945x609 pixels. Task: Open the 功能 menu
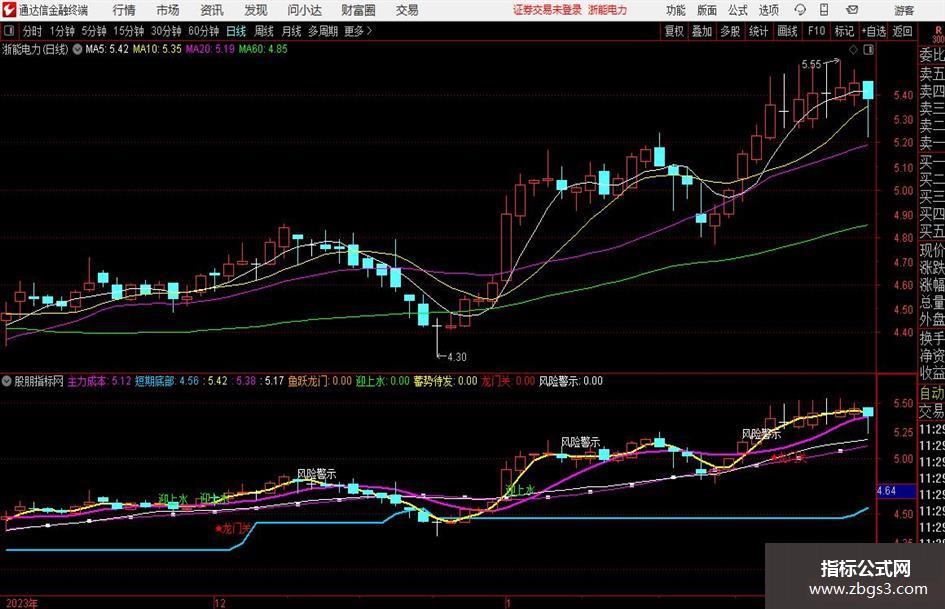[676, 10]
